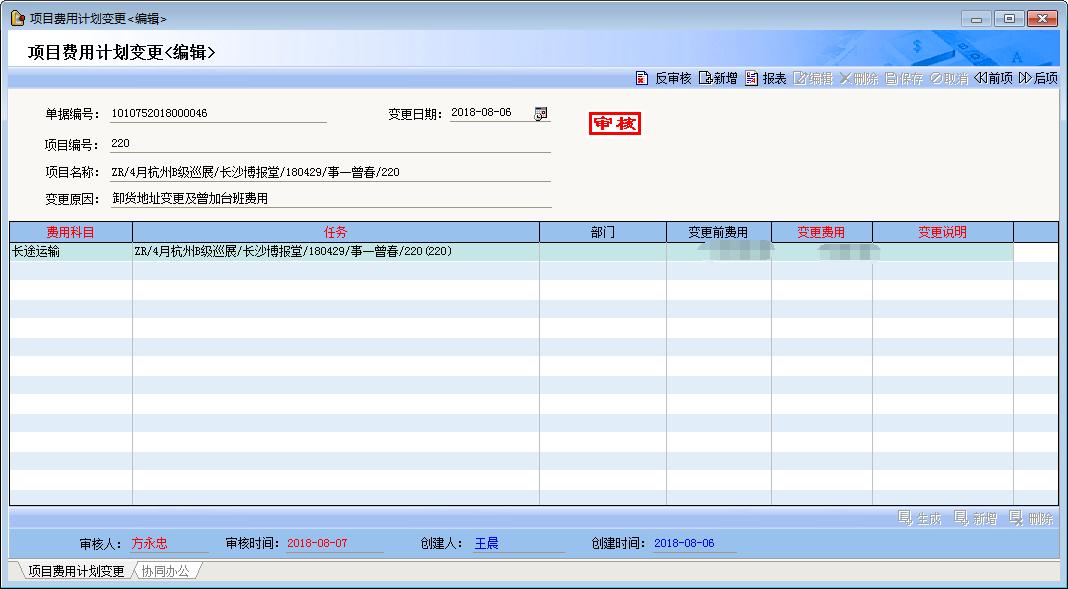Viewport: 1068px width, 589px height.
Task: Go to next record with 后项
Action: [1038, 78]
